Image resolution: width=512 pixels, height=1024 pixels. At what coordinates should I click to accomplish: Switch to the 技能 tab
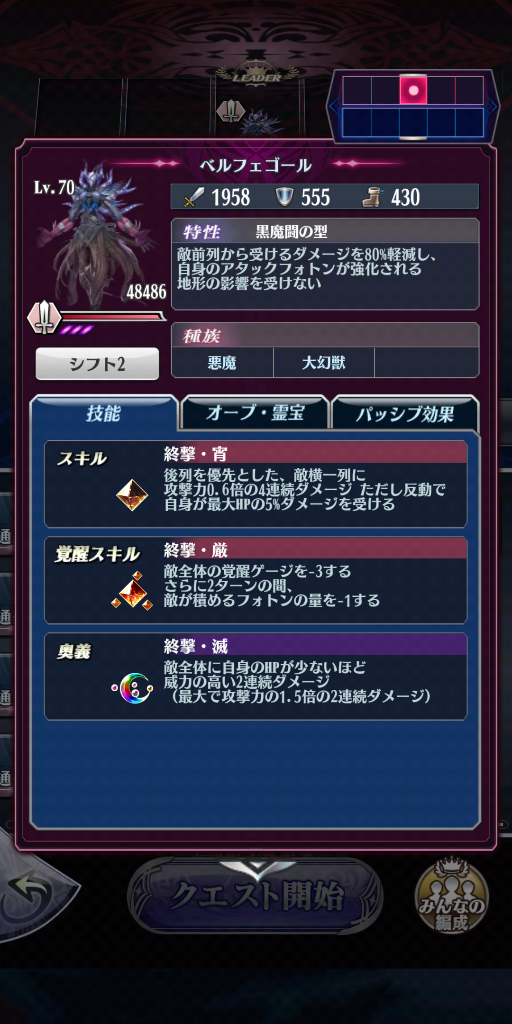click(x=104, y=413)
